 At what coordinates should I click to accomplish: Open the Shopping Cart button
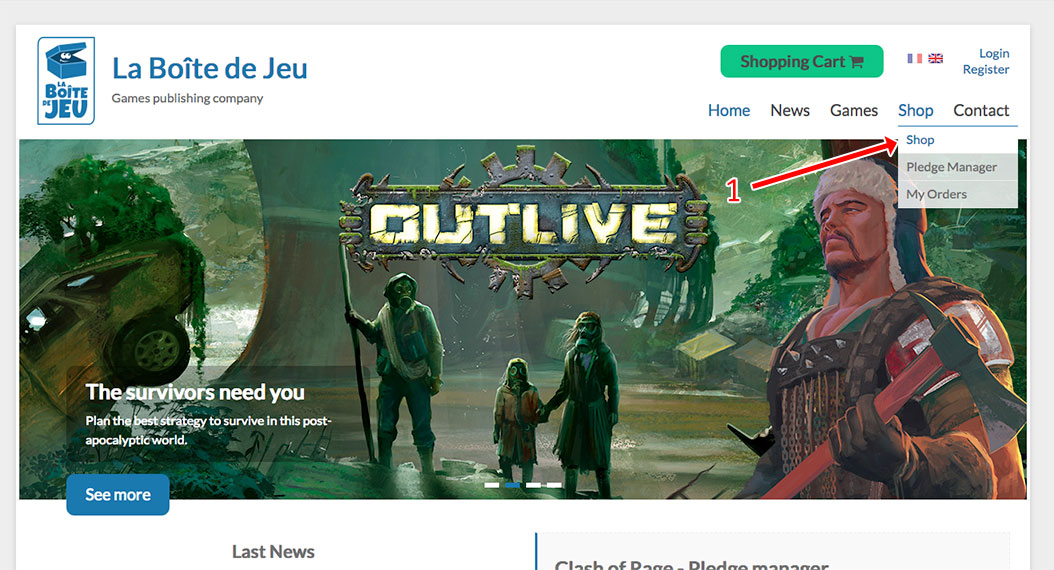click(802, 61)
